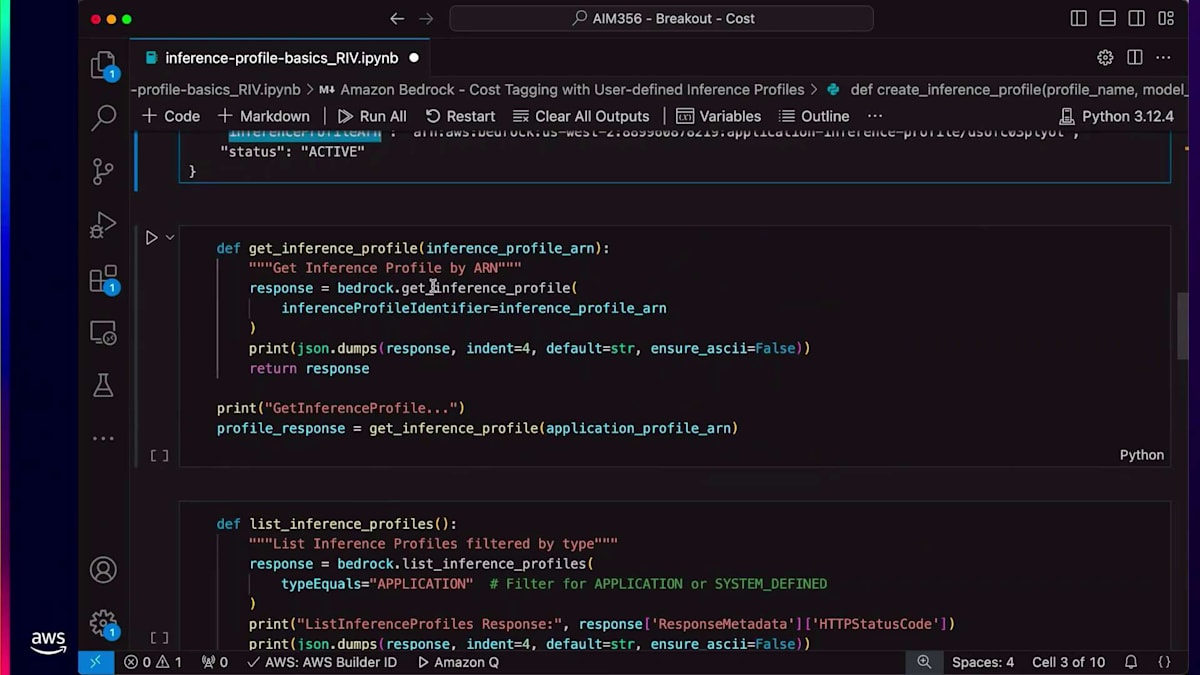Click inferenceProfileIdentifier=inference_profile_arn line
Screen dimensions: 1200x675
click(474, 308)
